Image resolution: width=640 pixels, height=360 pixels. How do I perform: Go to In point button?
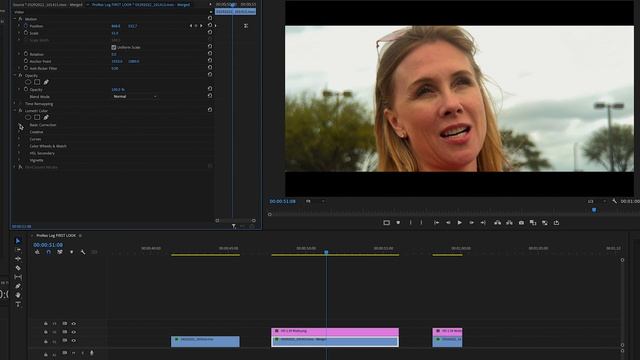(x=436, y=223)
